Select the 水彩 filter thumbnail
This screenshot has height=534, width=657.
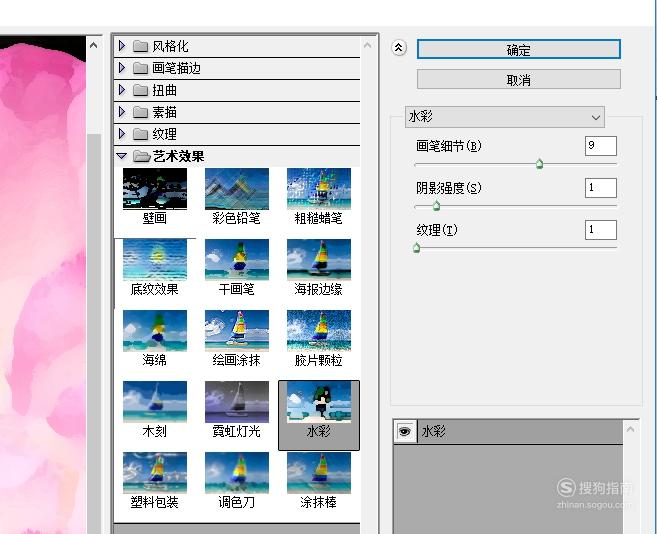[319, 402]
